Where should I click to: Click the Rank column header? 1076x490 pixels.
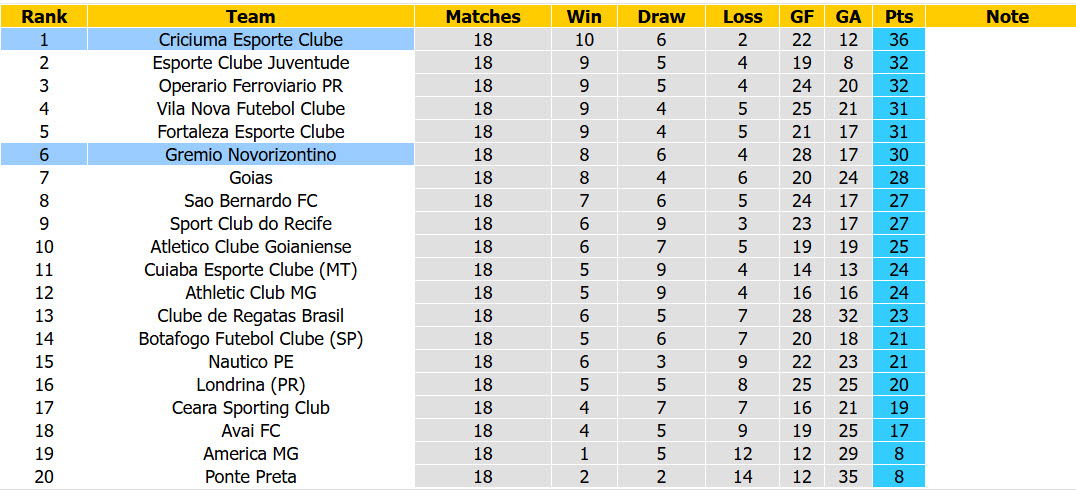tap(43, 17)
